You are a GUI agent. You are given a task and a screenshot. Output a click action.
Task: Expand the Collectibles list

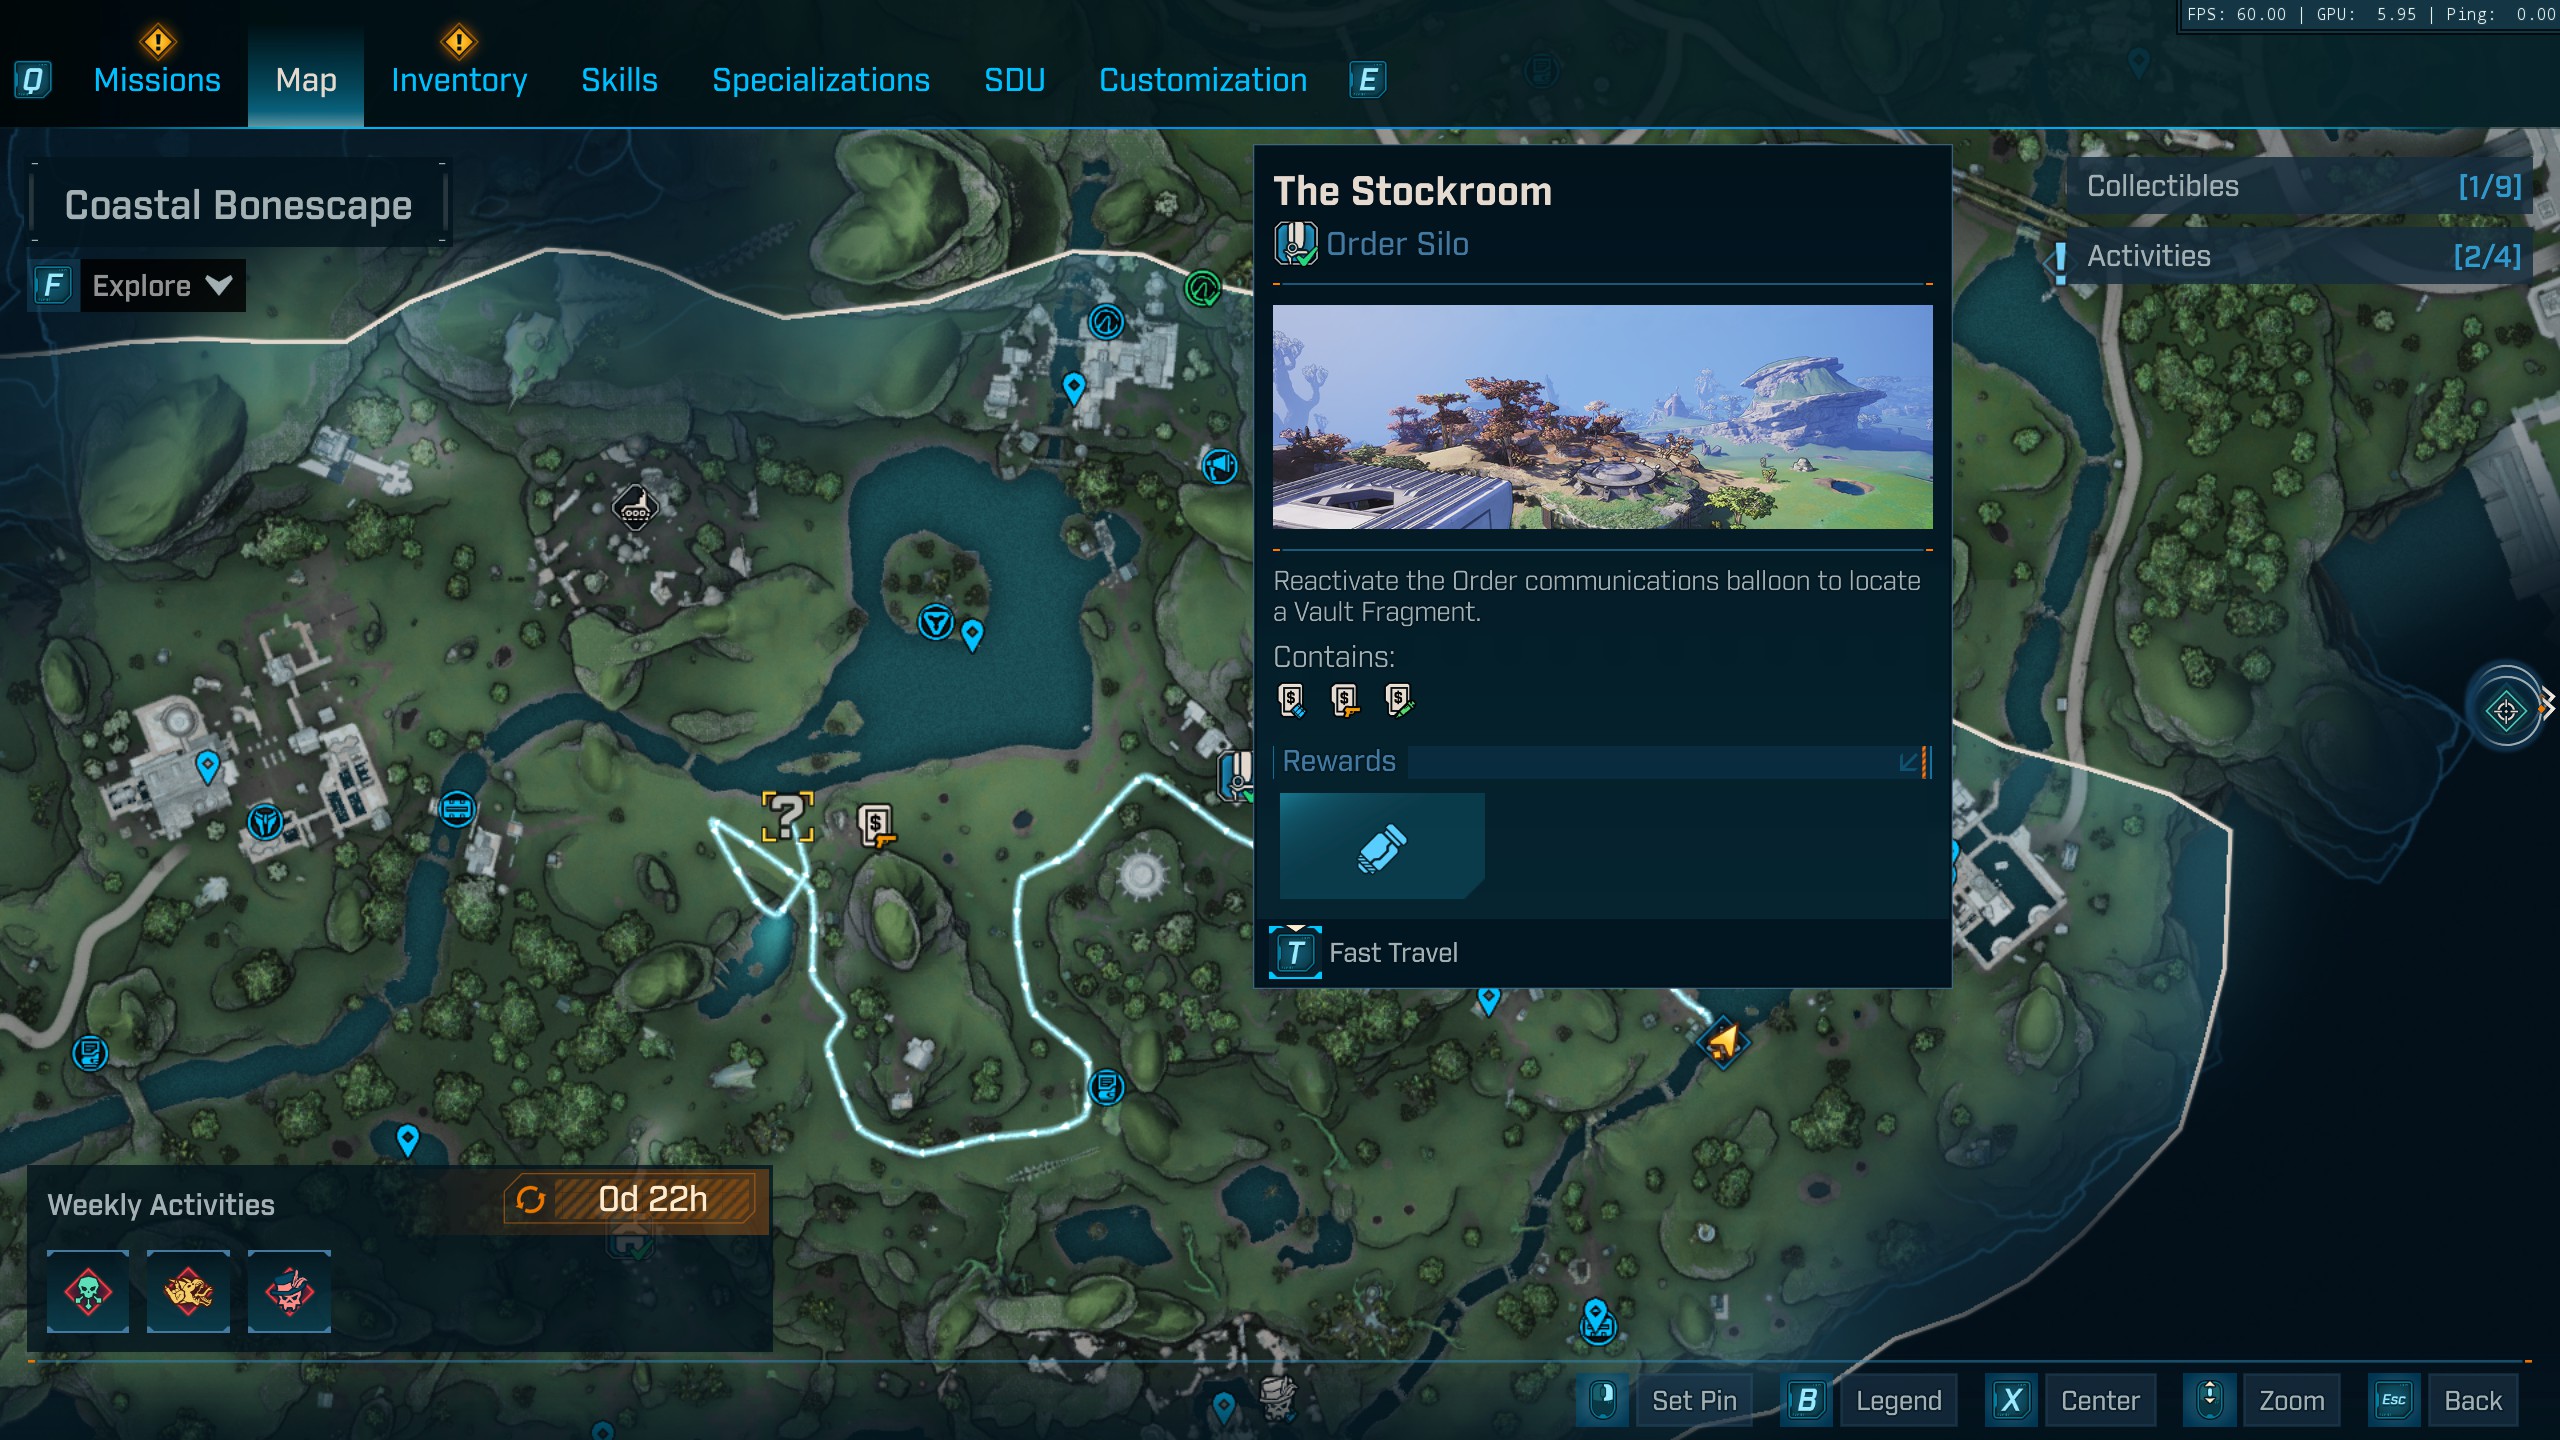(x=2300, y=186)
